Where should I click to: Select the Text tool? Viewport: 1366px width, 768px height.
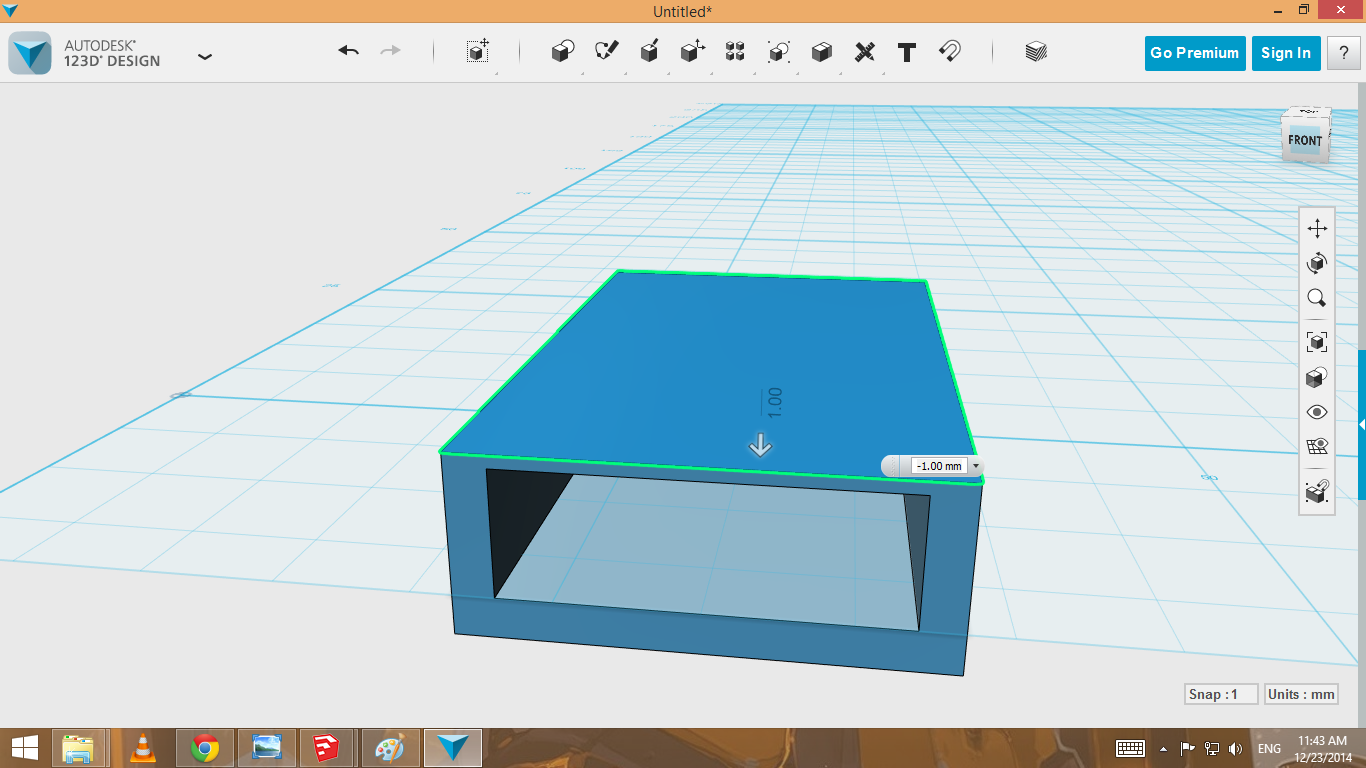pos(907,52)
